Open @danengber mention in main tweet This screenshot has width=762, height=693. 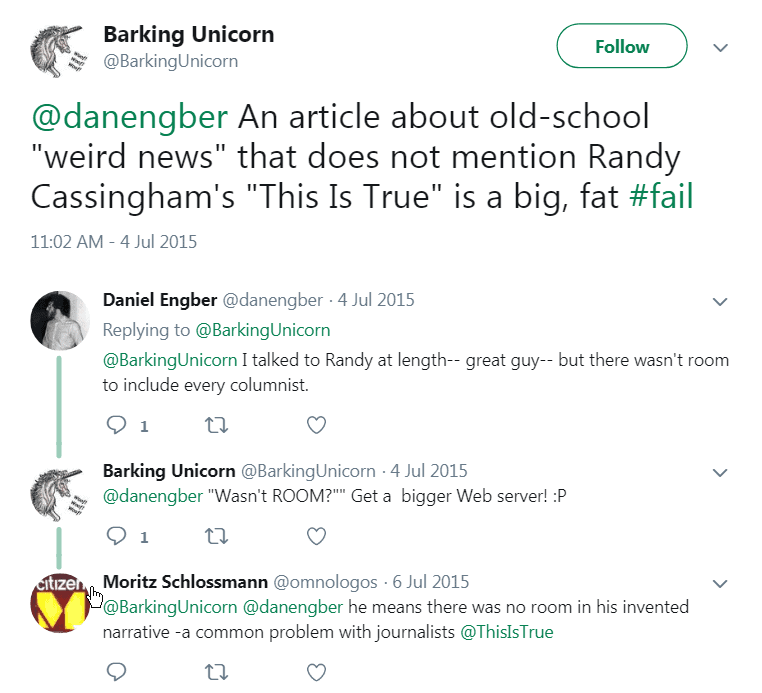(130, 117)
